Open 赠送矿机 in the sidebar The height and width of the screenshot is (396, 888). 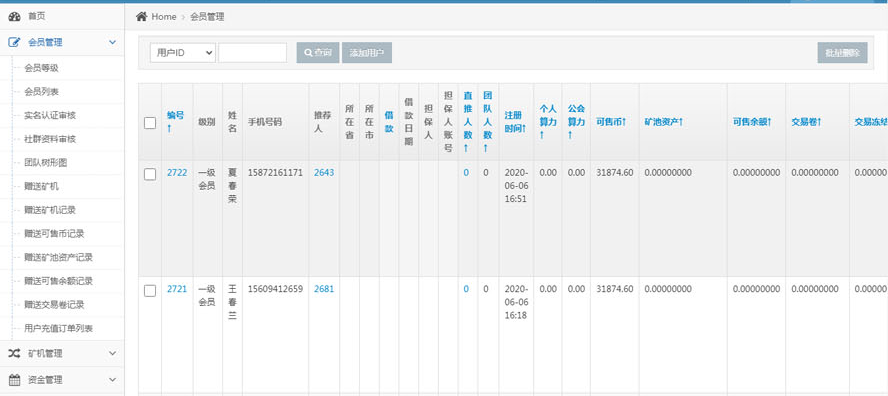[x=41, y=186]
